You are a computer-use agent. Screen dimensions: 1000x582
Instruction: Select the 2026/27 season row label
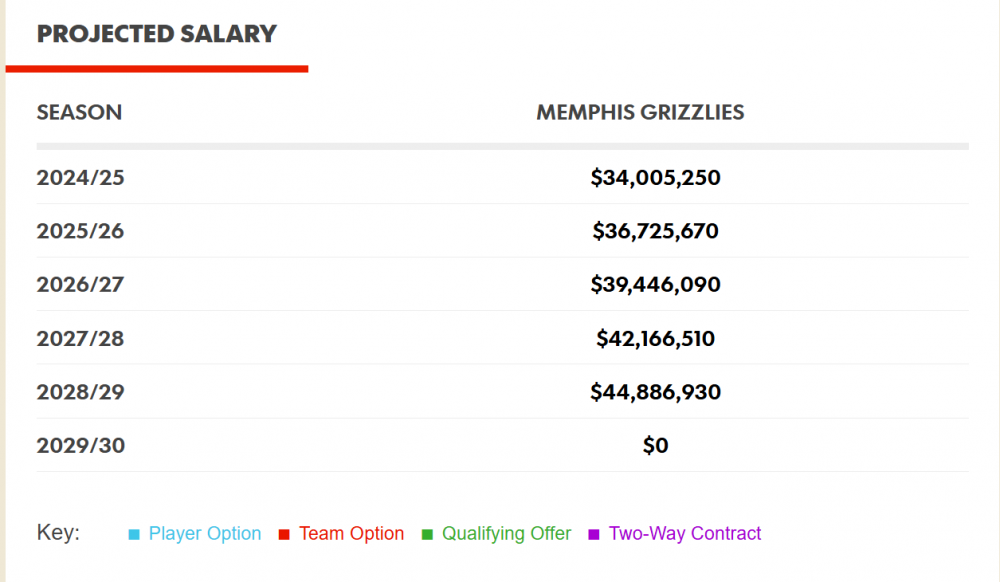81,285
